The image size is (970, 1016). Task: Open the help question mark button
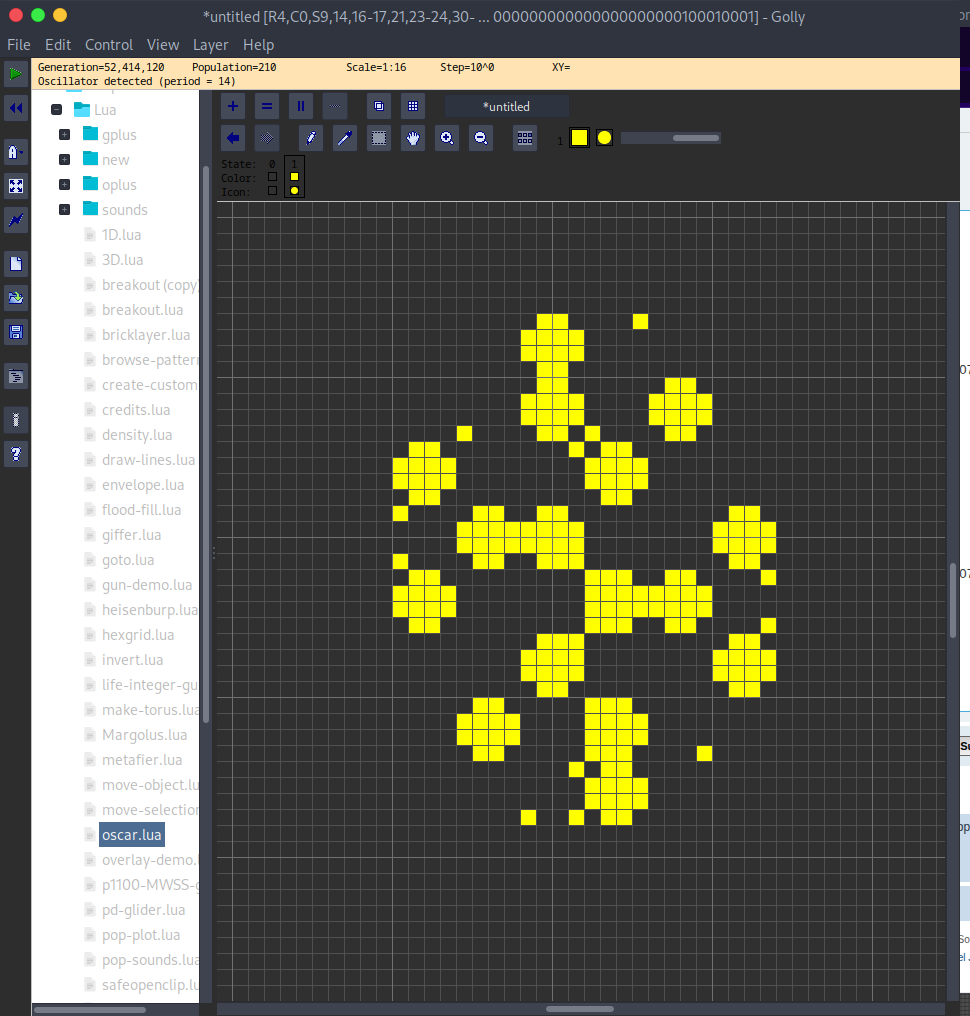click(16, 454)
